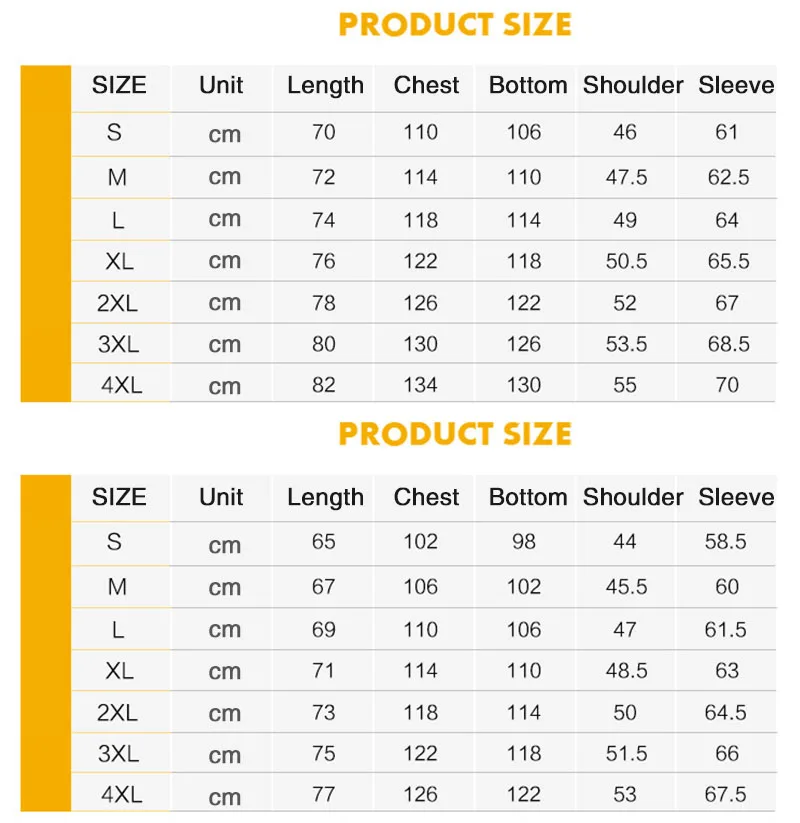800x823 pixels.
Task: Select the 58.5 sleeve value
Action: click(725, 542)
